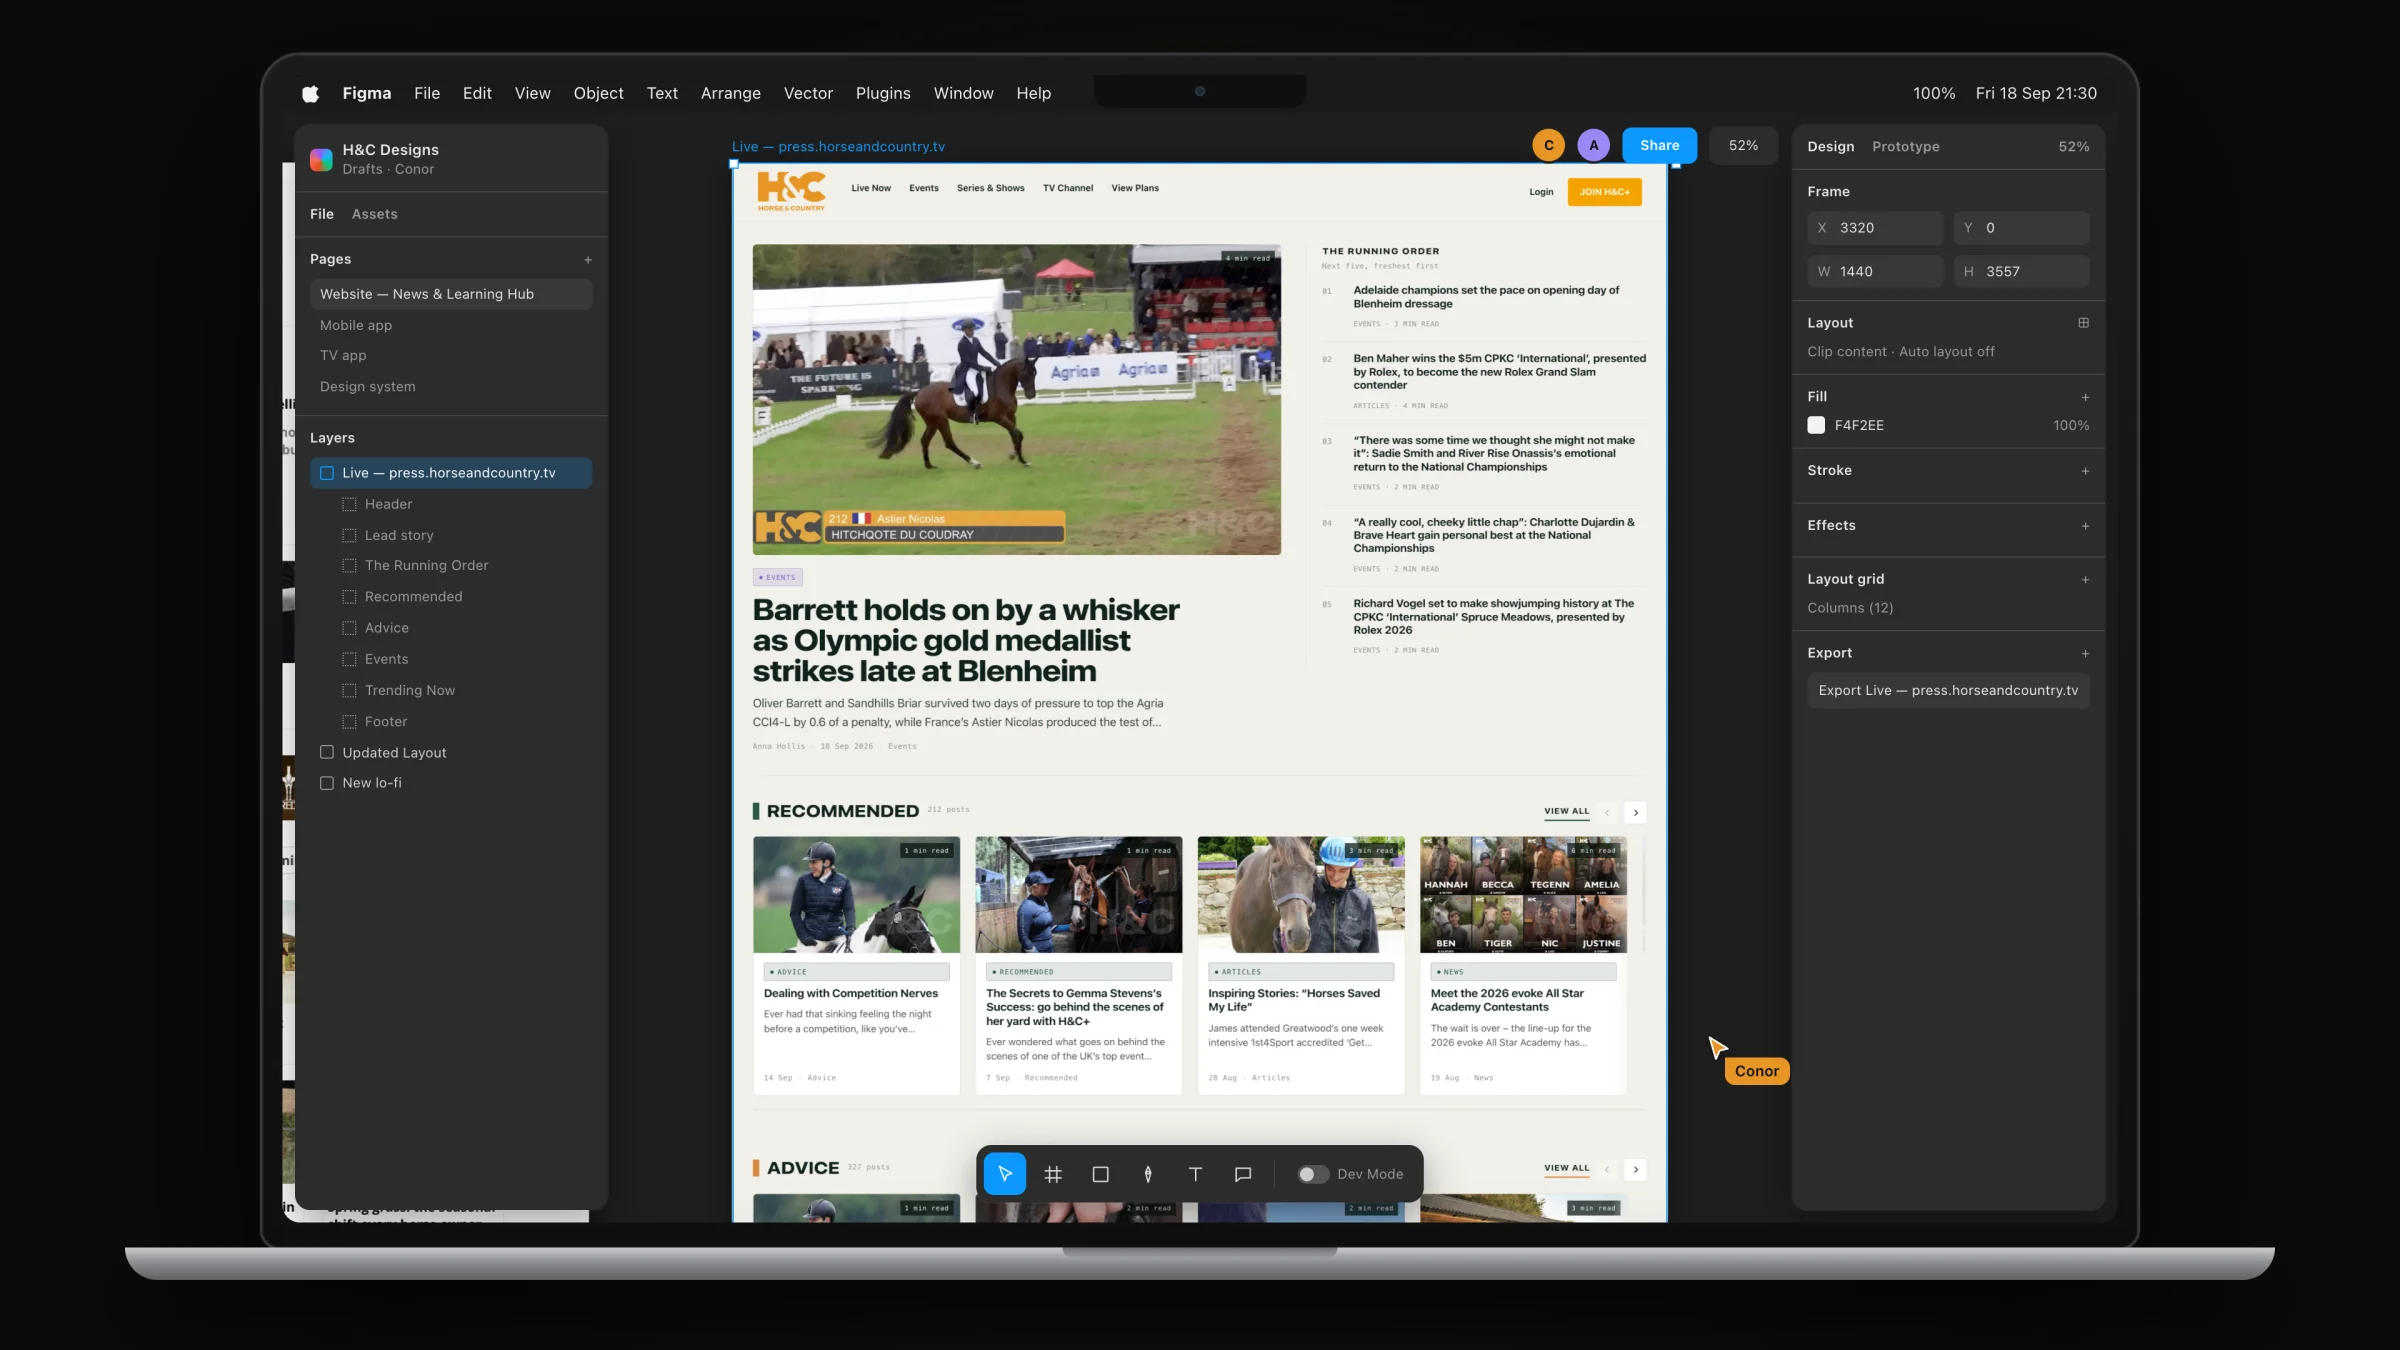Viewport: 2400px width, 1350px height.
Task: Open the Mobile app page
Action: pos(451,325)
